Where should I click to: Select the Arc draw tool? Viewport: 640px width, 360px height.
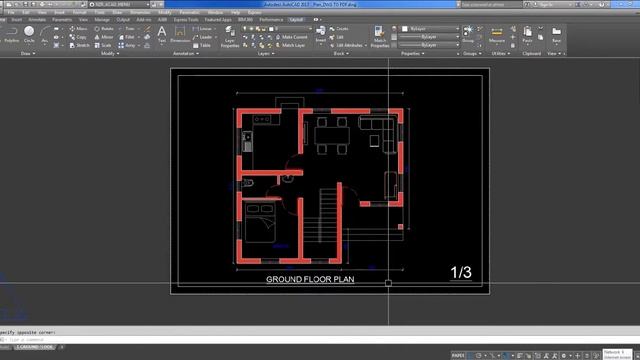click(45, 34)
